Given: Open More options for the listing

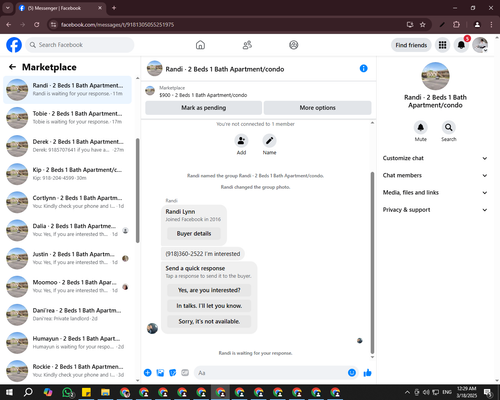Looking at the screenshot, I should 317,108.
